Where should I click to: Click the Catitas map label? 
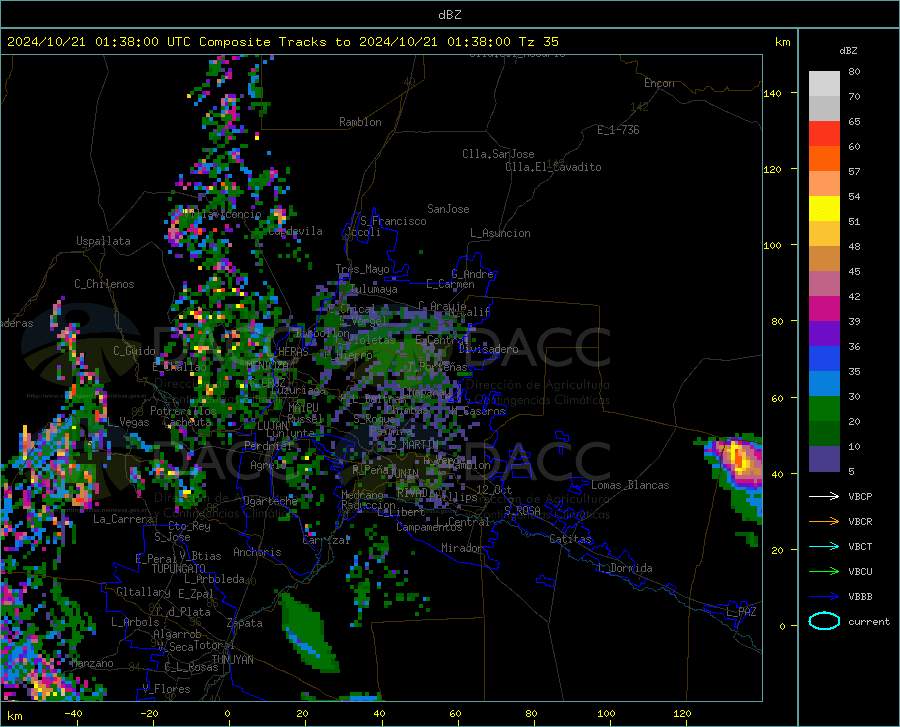pyautogui.click(x=570, y=539)
